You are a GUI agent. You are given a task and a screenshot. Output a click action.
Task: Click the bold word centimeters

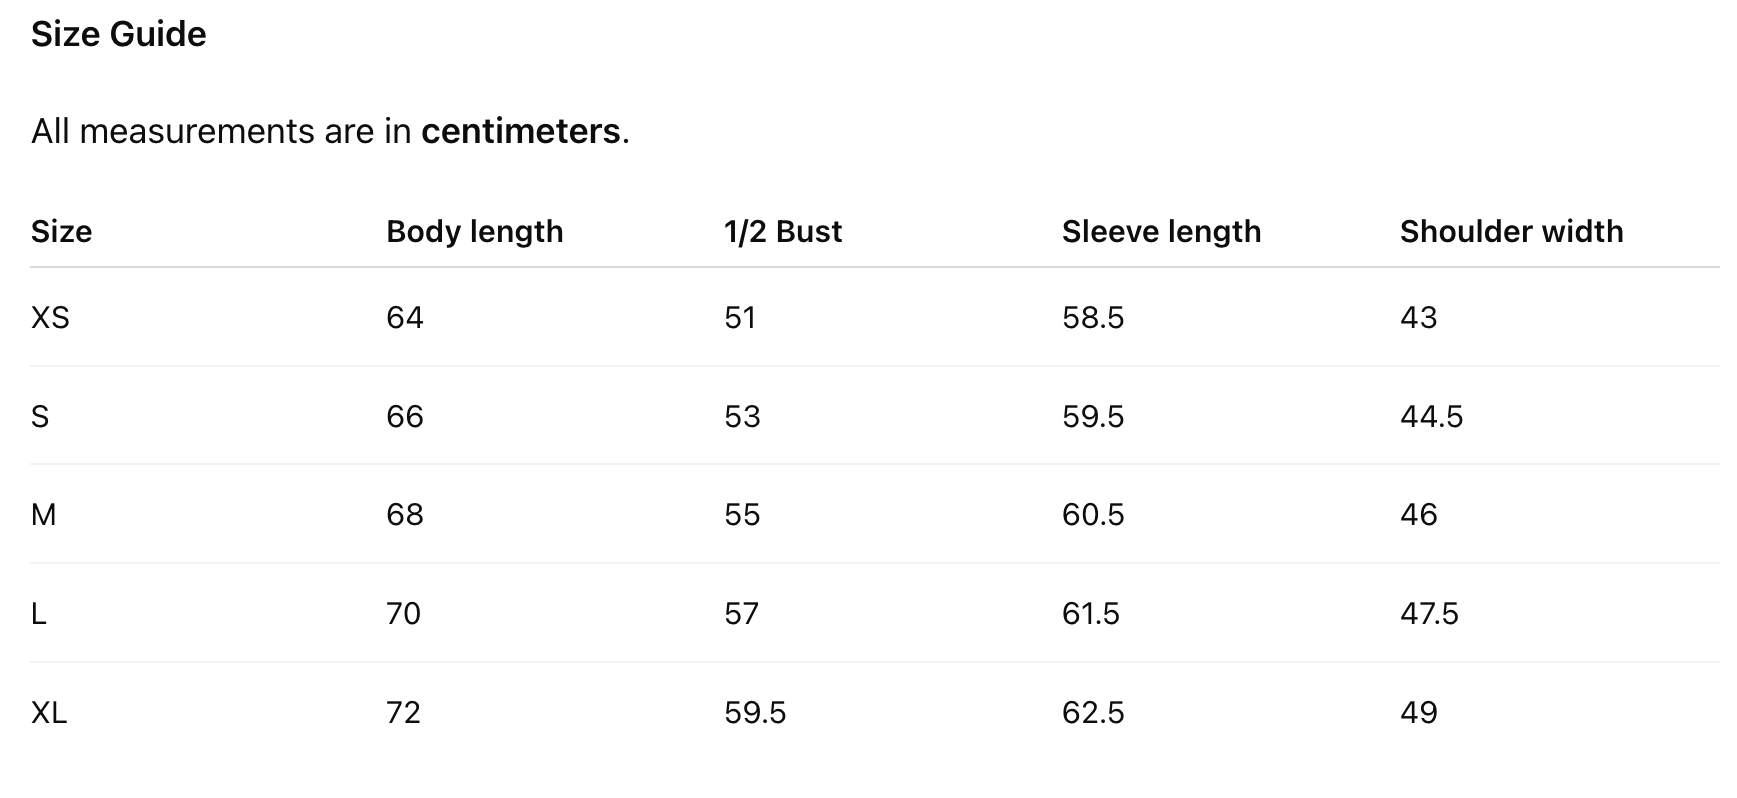coord(520,131)
